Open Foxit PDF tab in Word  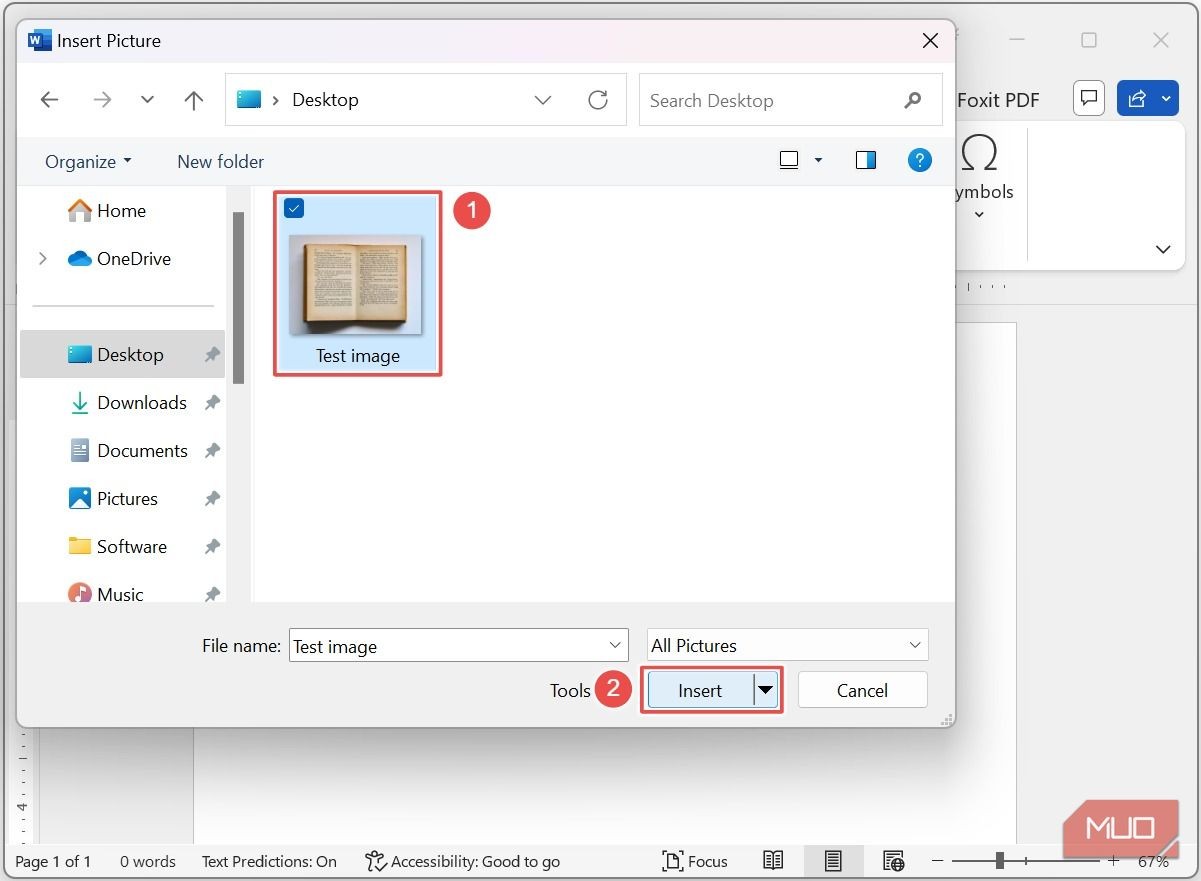point(998,100)
